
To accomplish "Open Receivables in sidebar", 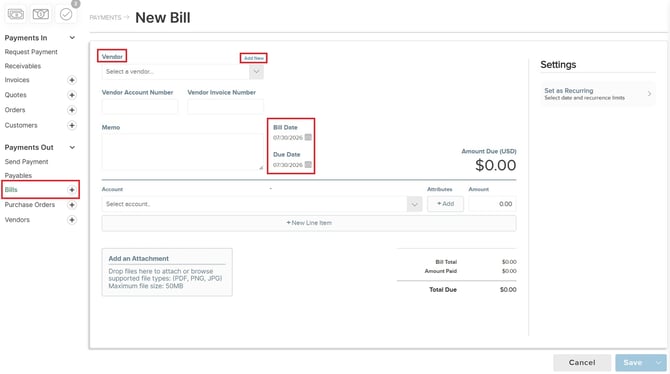I will tap(23, 66).
